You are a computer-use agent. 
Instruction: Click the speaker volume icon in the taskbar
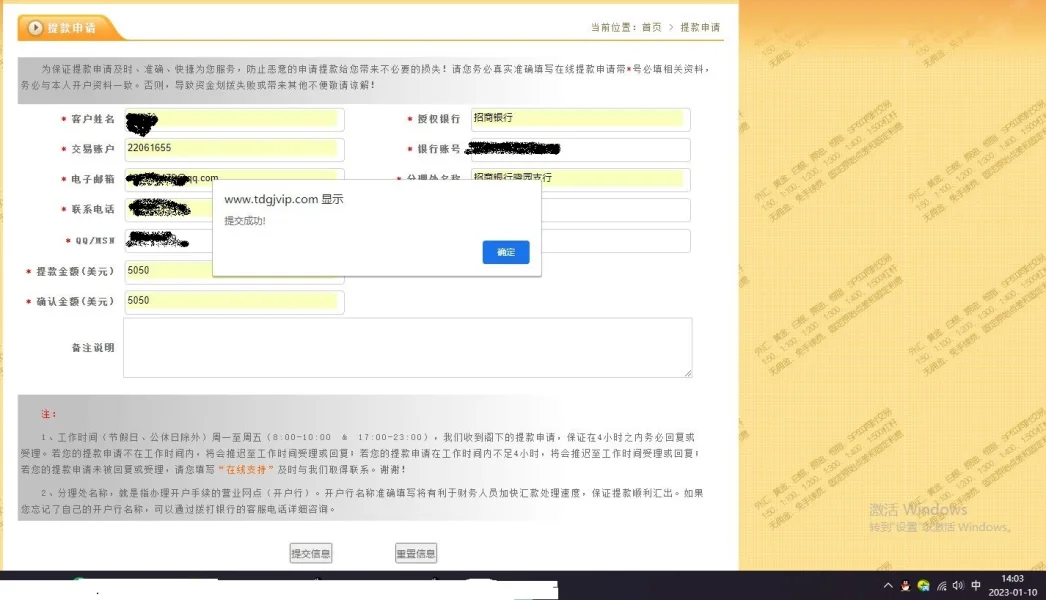click(958, 585)
